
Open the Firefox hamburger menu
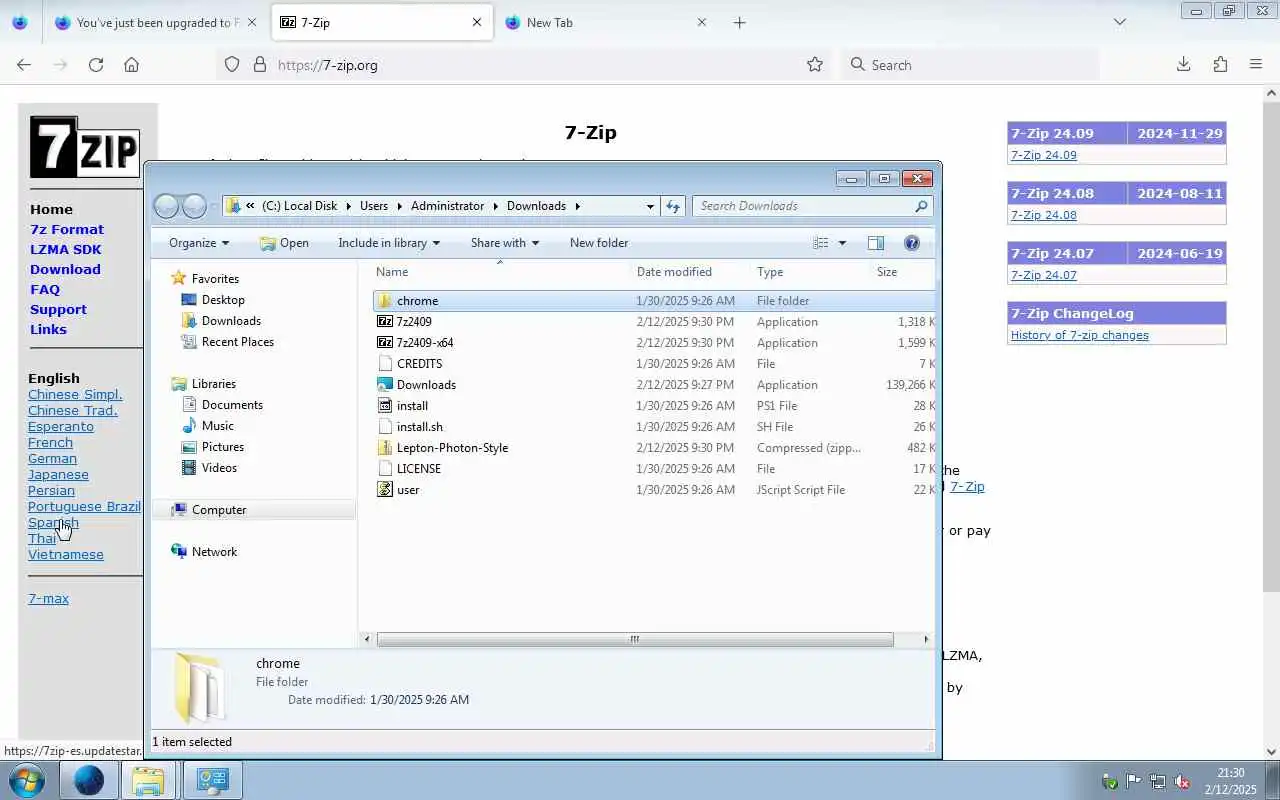point(1256,64)
